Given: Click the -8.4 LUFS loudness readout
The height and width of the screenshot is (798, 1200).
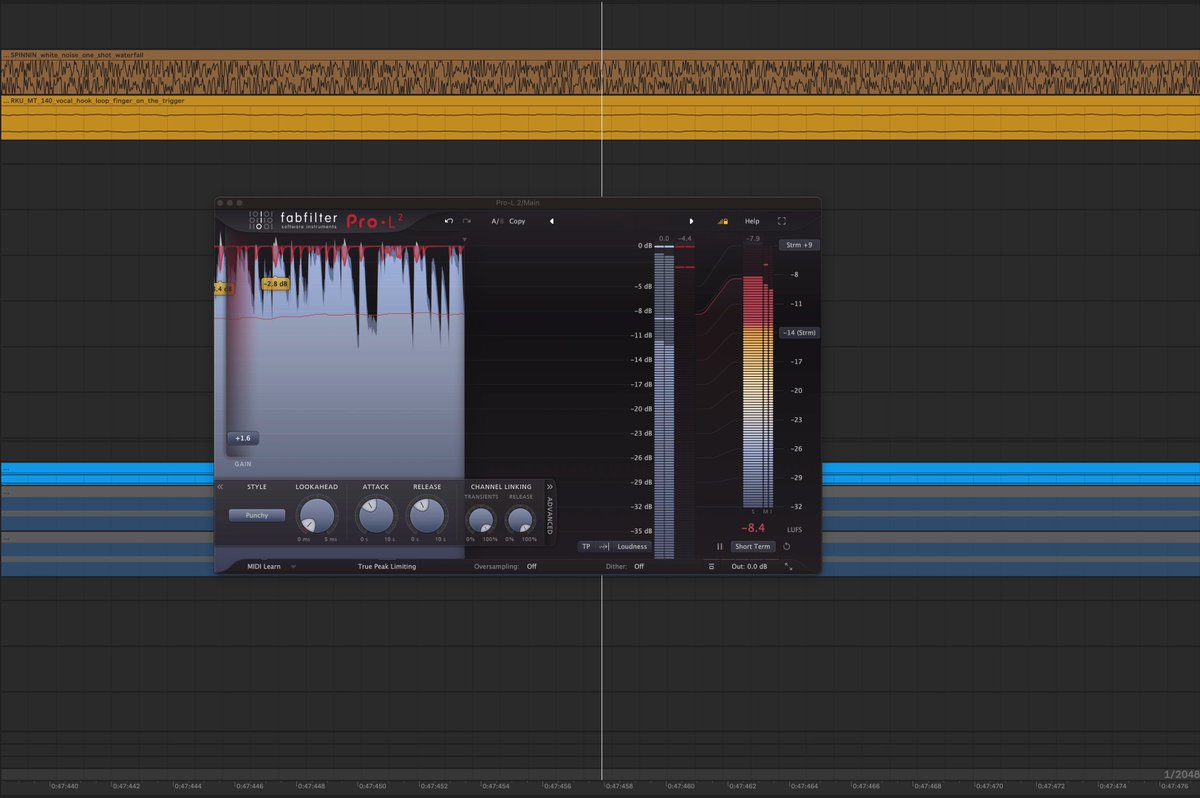Looking at the screenshot, I should tap(753, 528).
